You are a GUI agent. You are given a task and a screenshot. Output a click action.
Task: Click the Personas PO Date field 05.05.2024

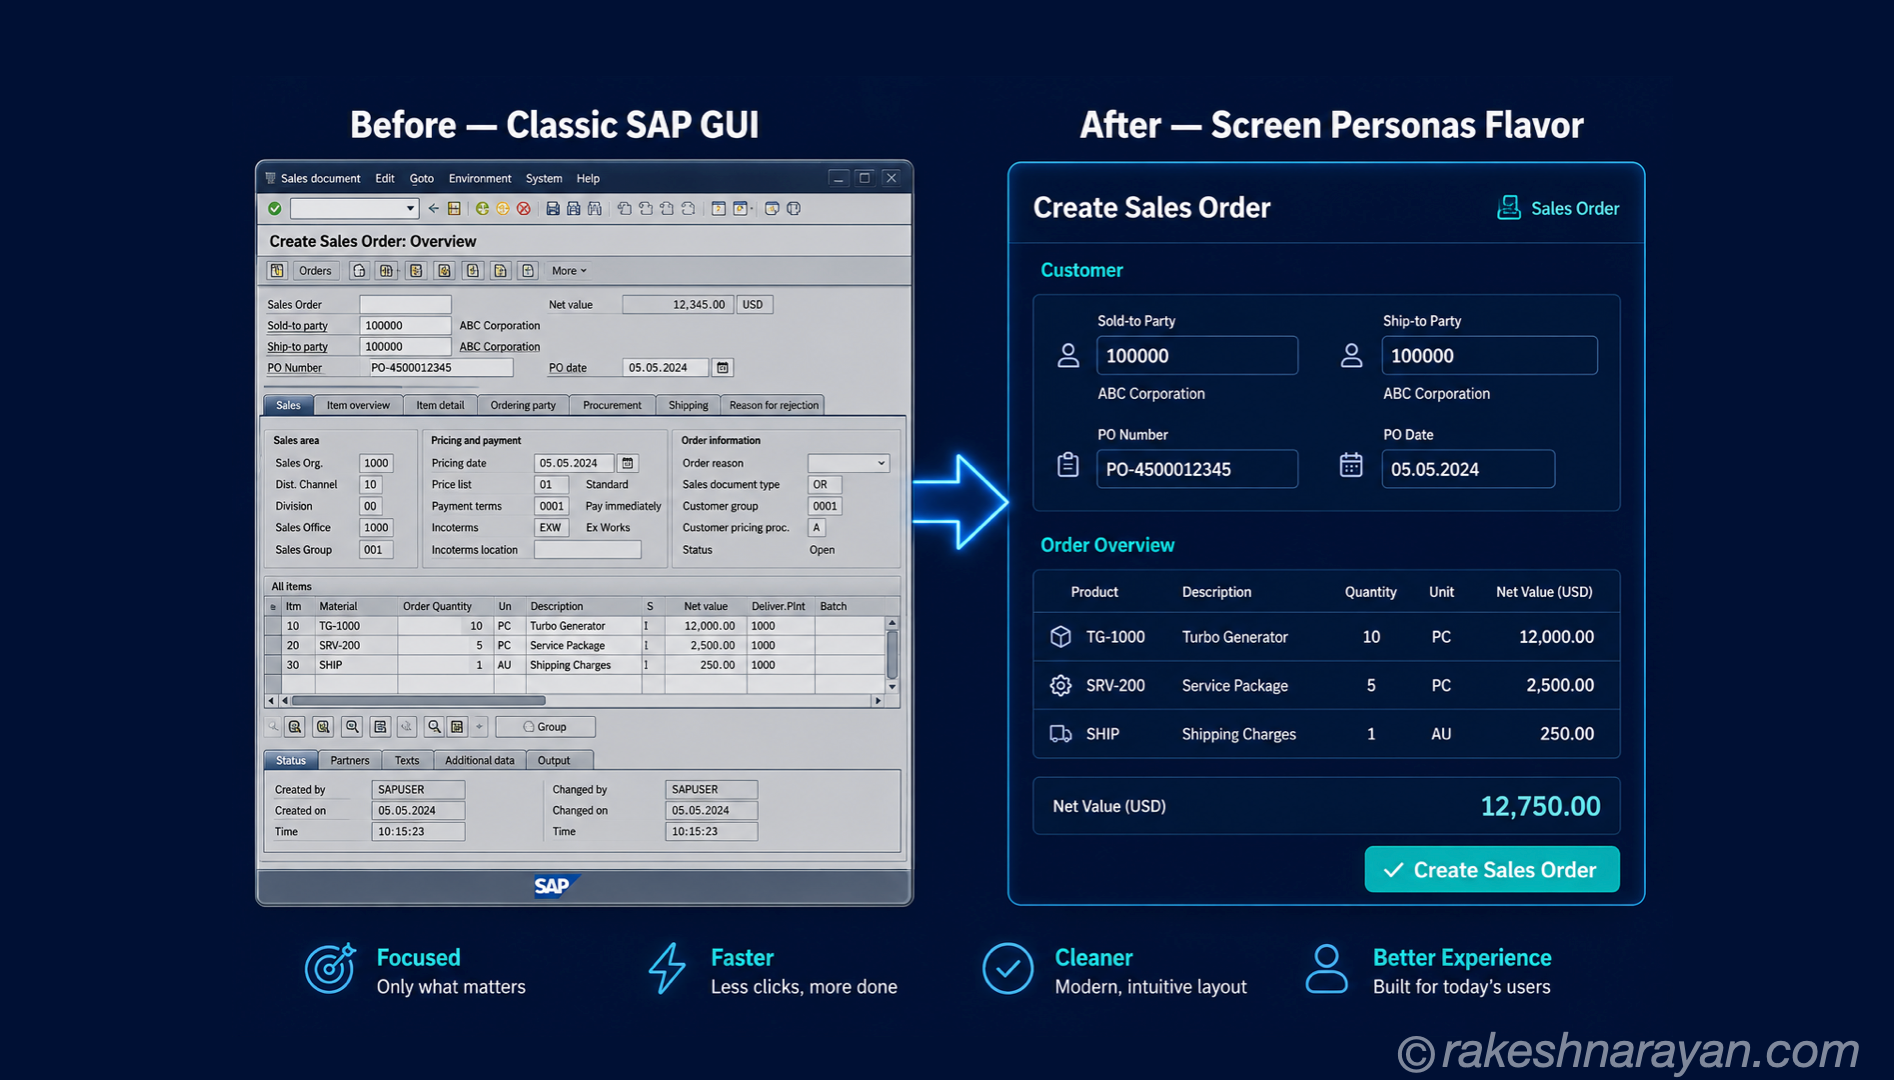coord(1468,469)
